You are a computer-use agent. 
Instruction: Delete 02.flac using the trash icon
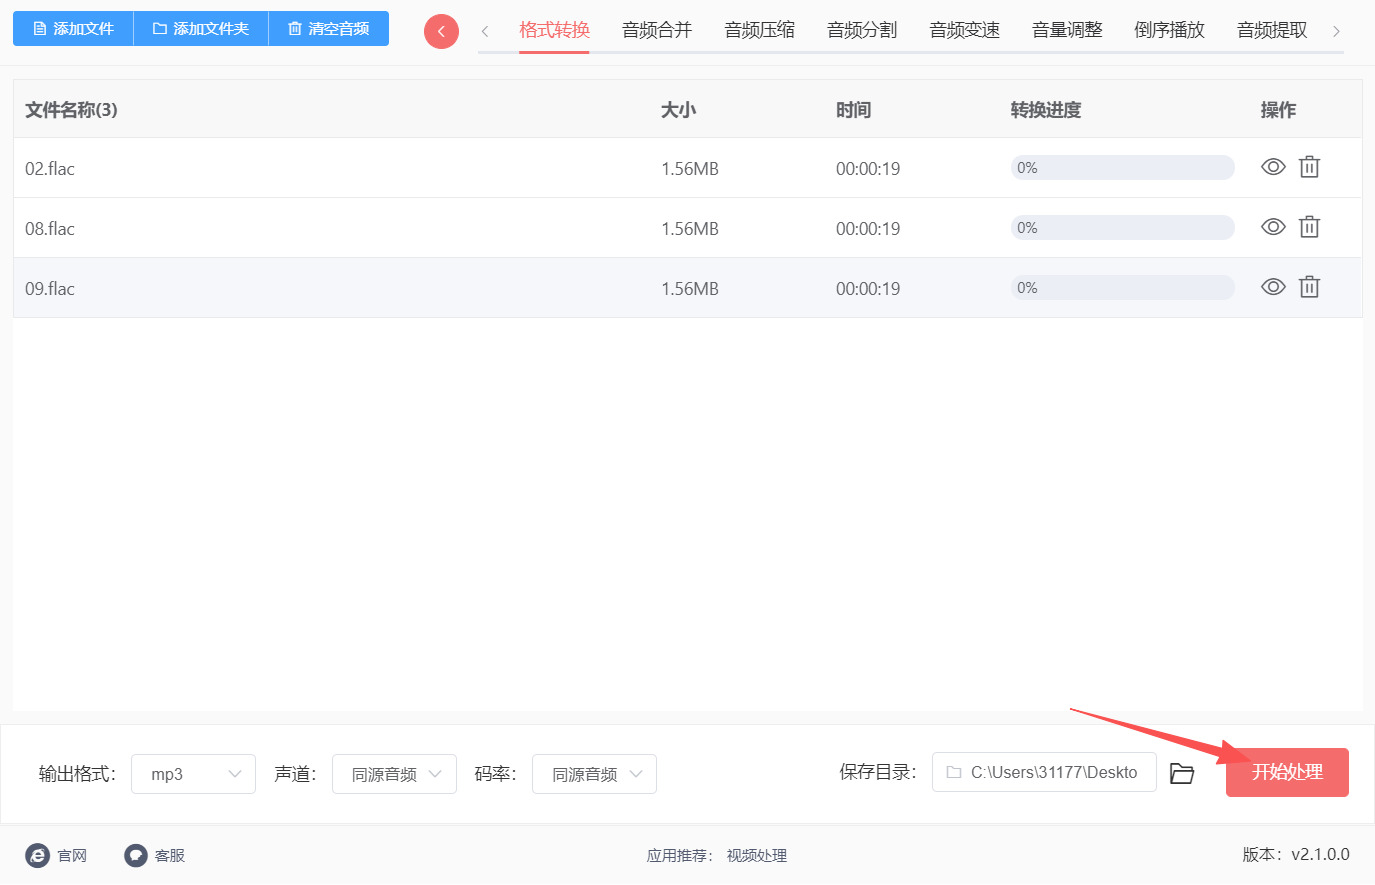click(1309, 167)
